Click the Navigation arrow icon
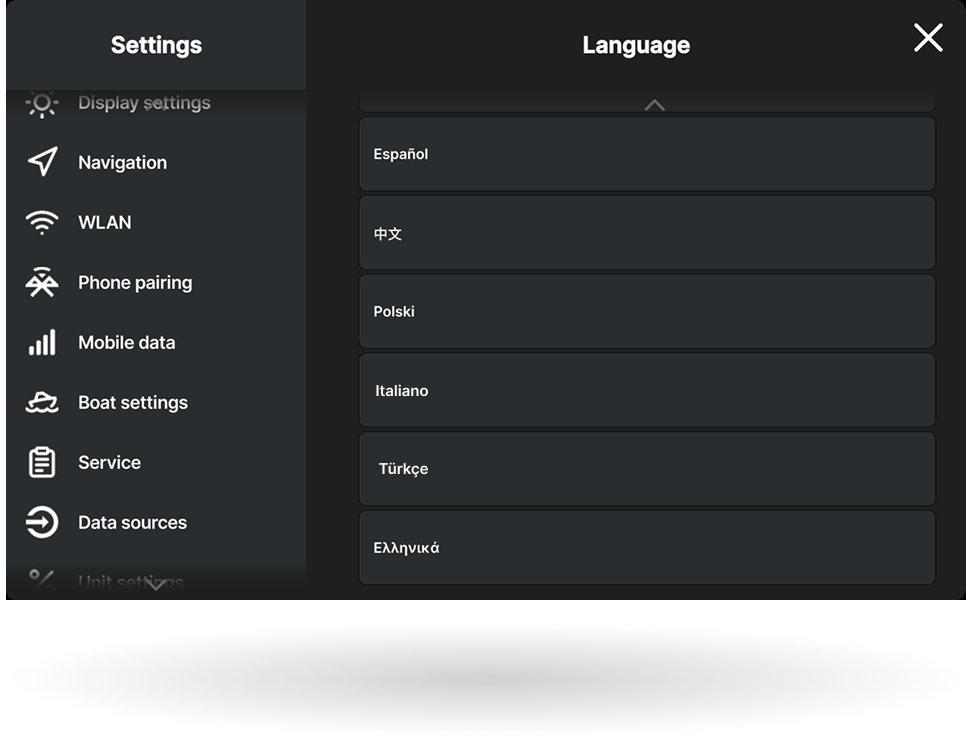 [42, 162]
